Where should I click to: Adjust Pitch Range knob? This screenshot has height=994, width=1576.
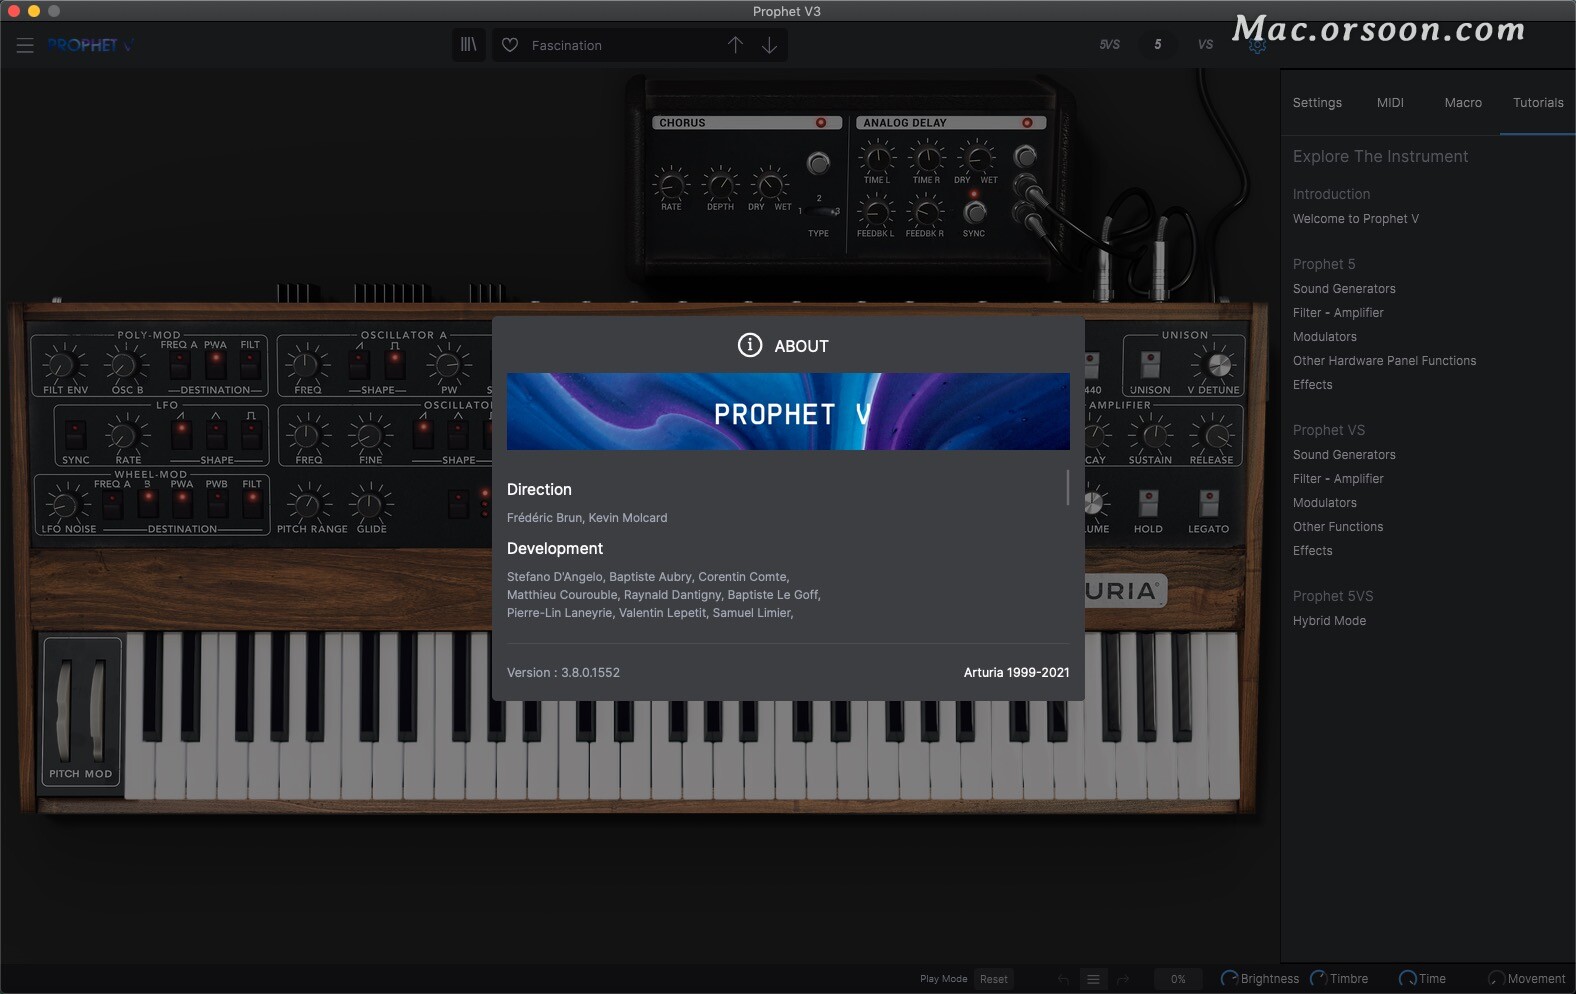click(309, 504)
